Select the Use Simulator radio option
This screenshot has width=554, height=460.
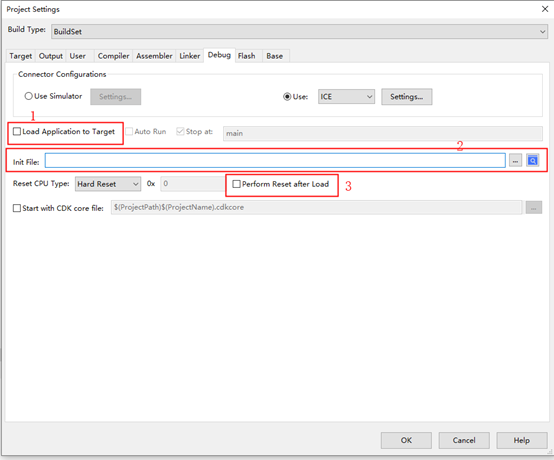(x=28, y=96)
